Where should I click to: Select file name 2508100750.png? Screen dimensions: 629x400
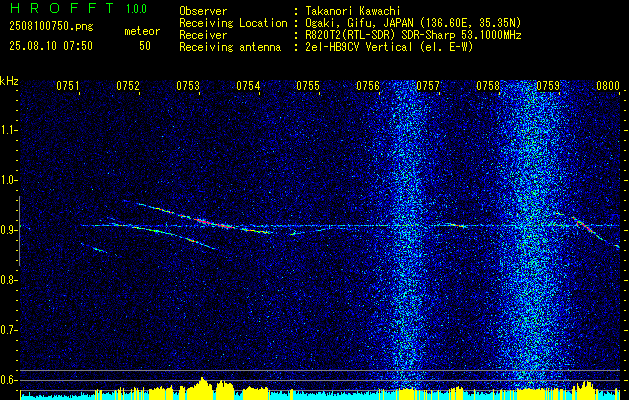point(51,27)
